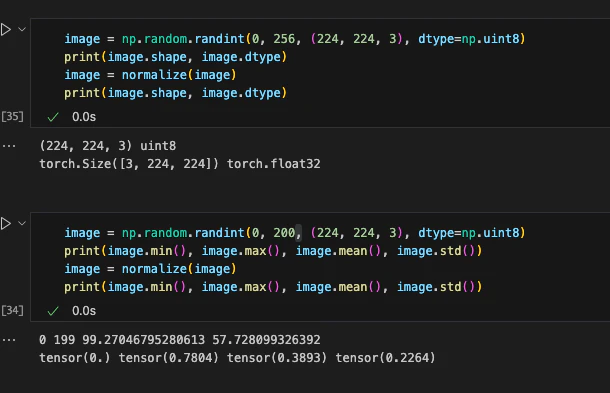Place cursor on 'image = normalize(image)' in cell [34]
Image resolution: width=610 pixels, height=393 pixels.
(150, 269)
